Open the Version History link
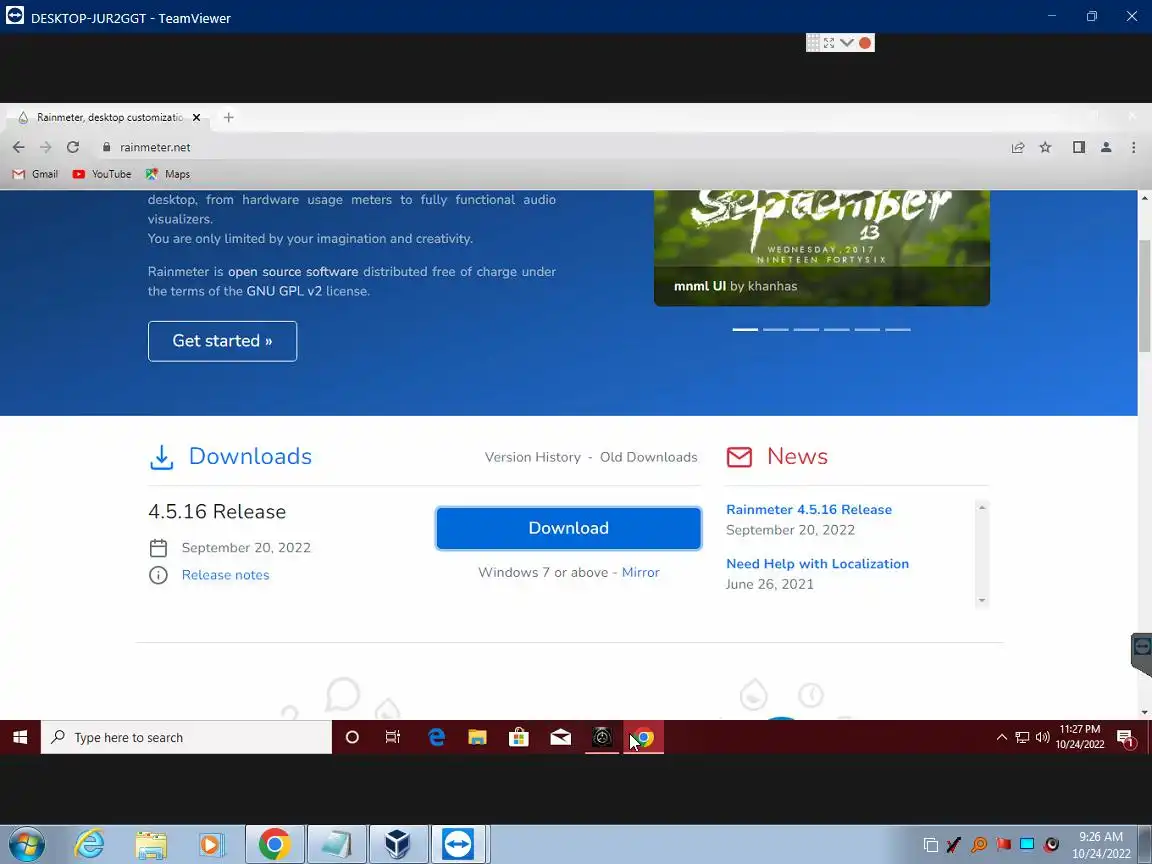 pyautogui.click(x=533, y=457)
